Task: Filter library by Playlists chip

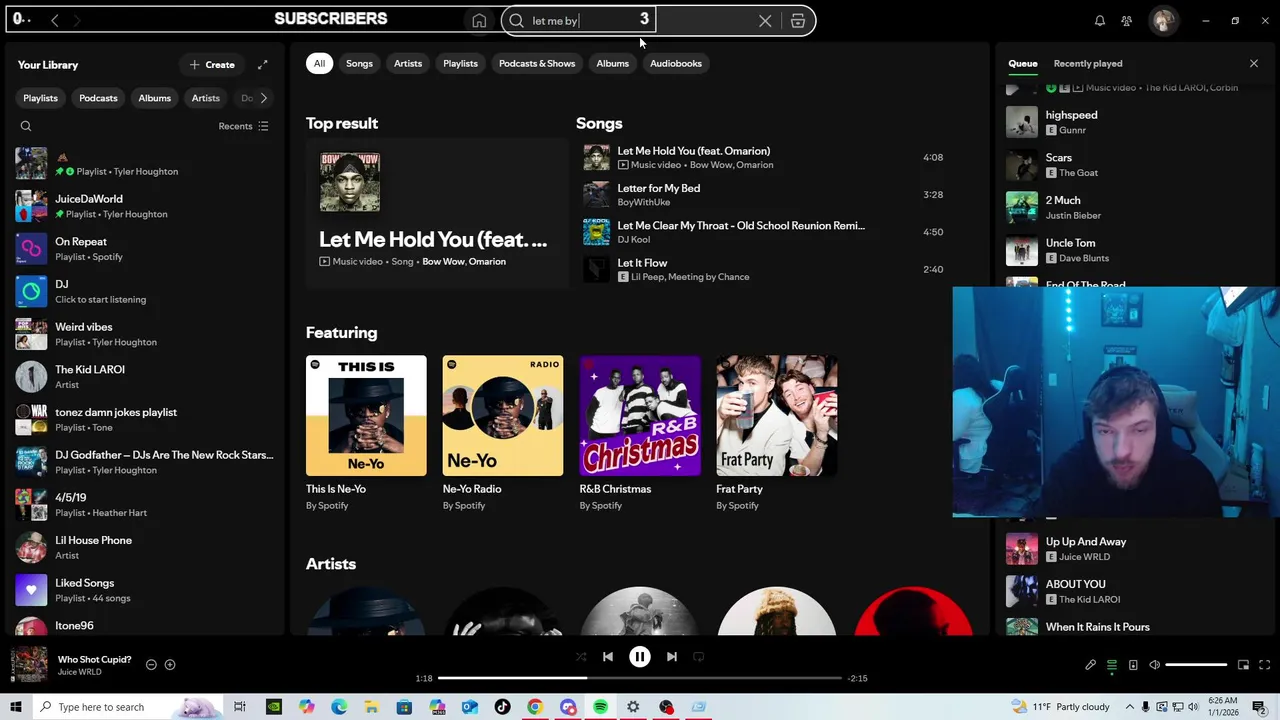Action: (x=40, y=98)
